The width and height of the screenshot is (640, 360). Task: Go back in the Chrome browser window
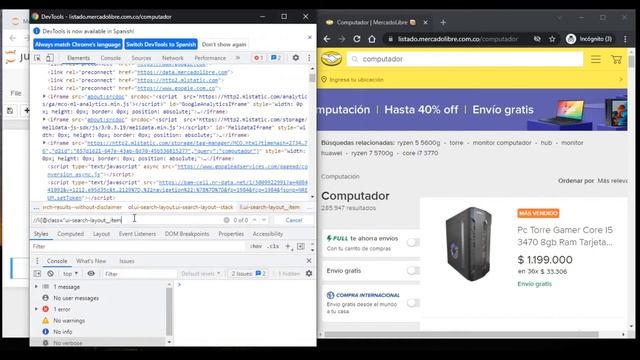[327, 39]
